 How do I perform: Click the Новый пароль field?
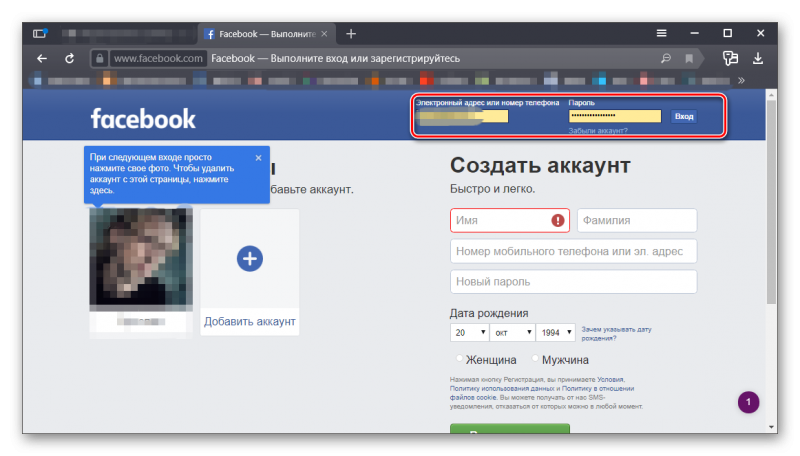pyautogui.click(x=573, y=282)
